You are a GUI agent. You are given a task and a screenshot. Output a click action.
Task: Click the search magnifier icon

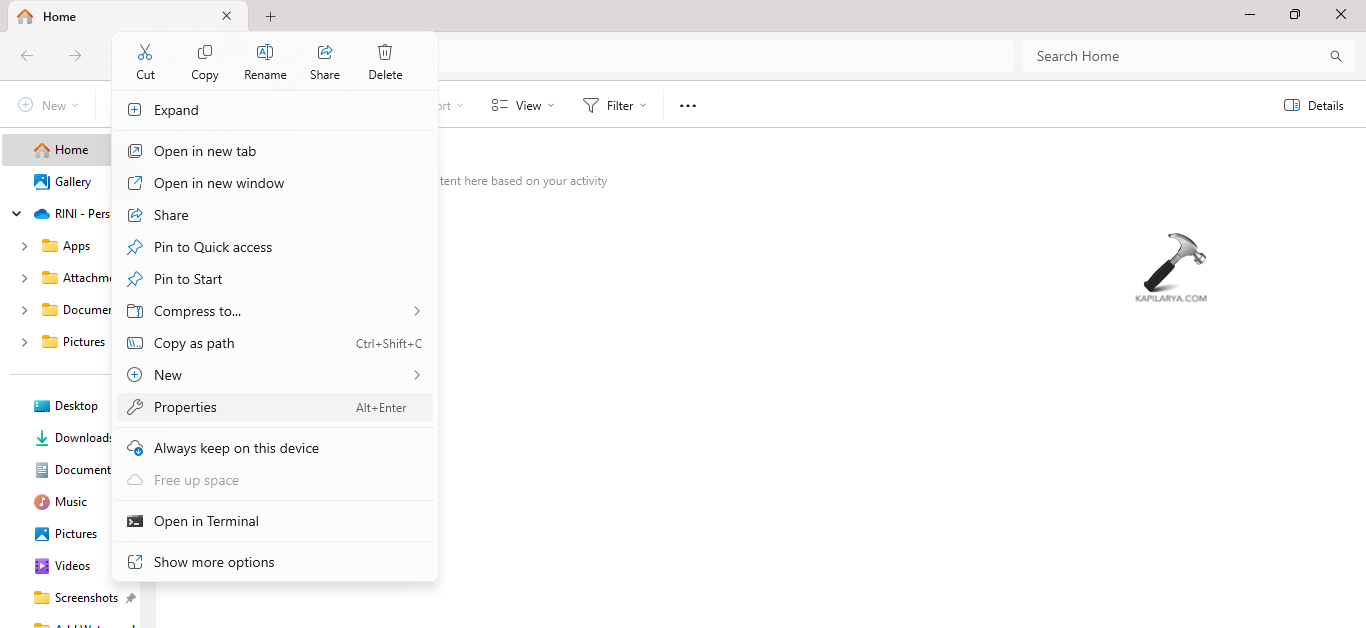pos(1335,56)
